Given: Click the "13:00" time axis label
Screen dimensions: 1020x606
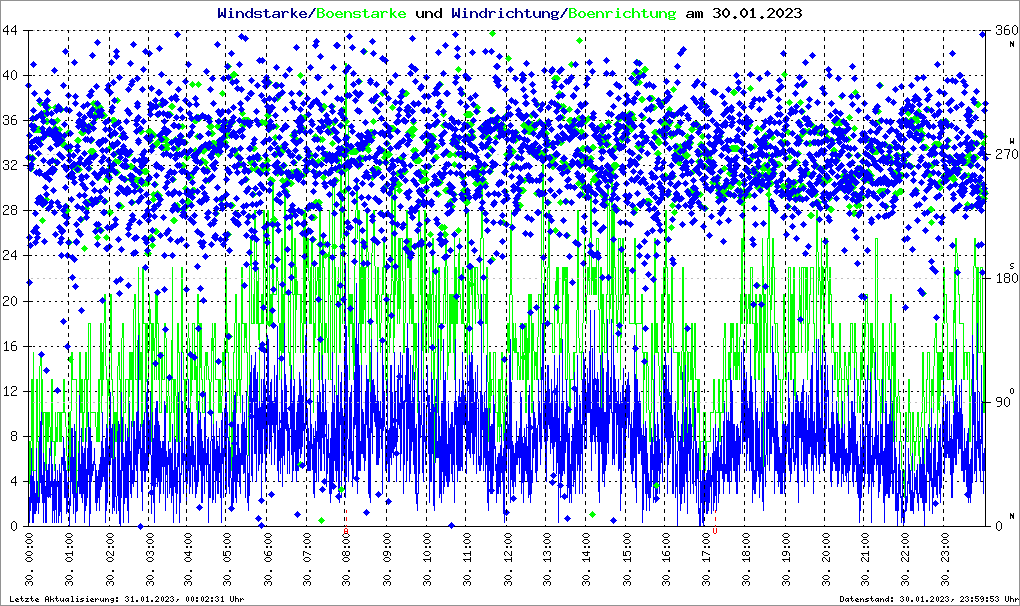Looking at the screenshot, I should (x=547, y=547).
